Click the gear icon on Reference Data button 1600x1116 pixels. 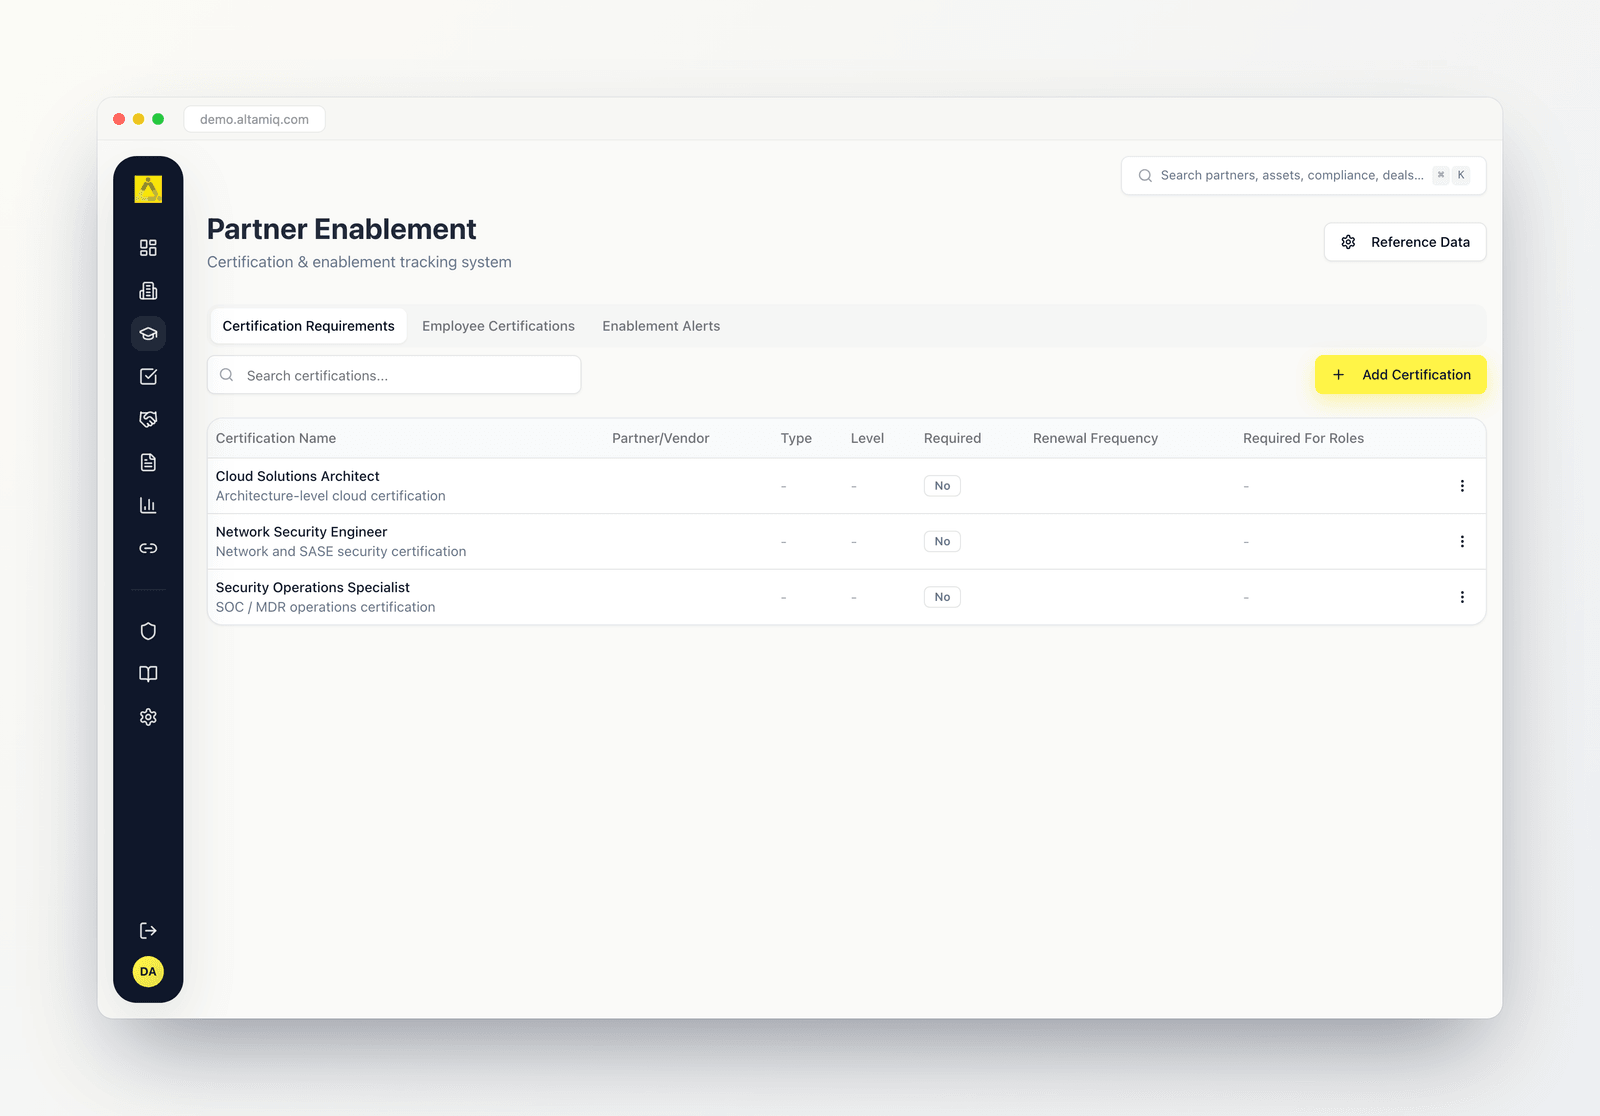(x=1348, y=242)
